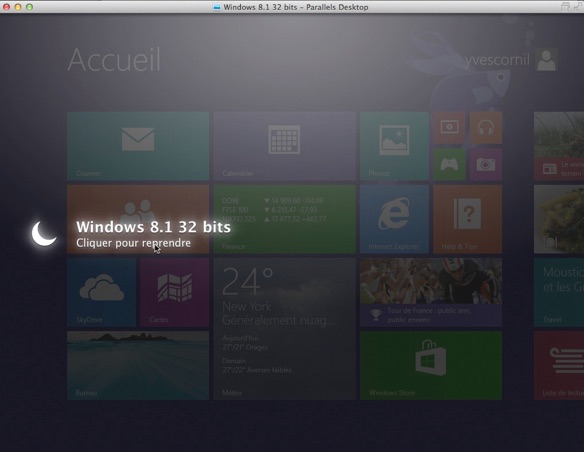Open the Windows Store tile
The height and width of the screenshot is (452, 584).
click(x=431, y=365)
